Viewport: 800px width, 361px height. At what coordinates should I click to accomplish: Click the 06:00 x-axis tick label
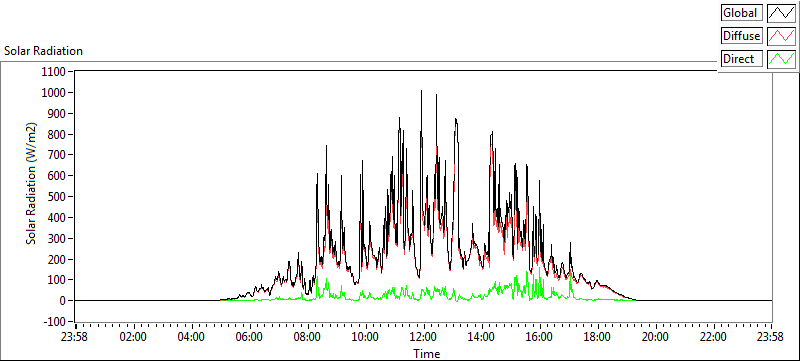(x=249, y=337)
